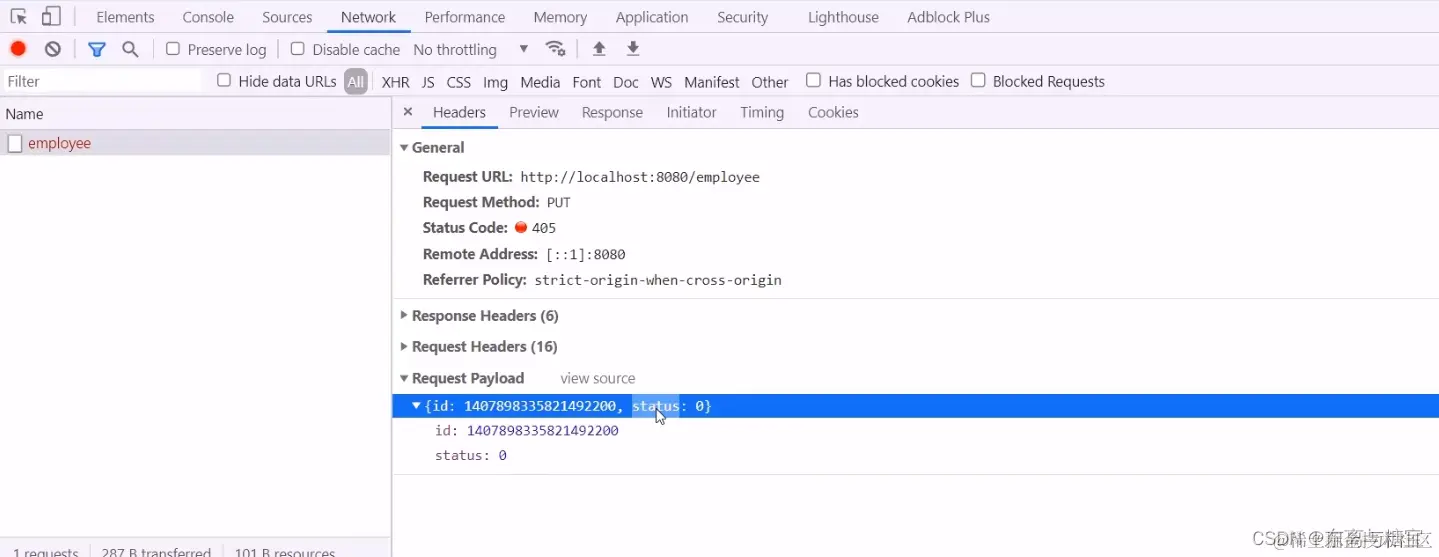Go to Memory panel
The image size is (1439, 557).
[x=560, y=17]
